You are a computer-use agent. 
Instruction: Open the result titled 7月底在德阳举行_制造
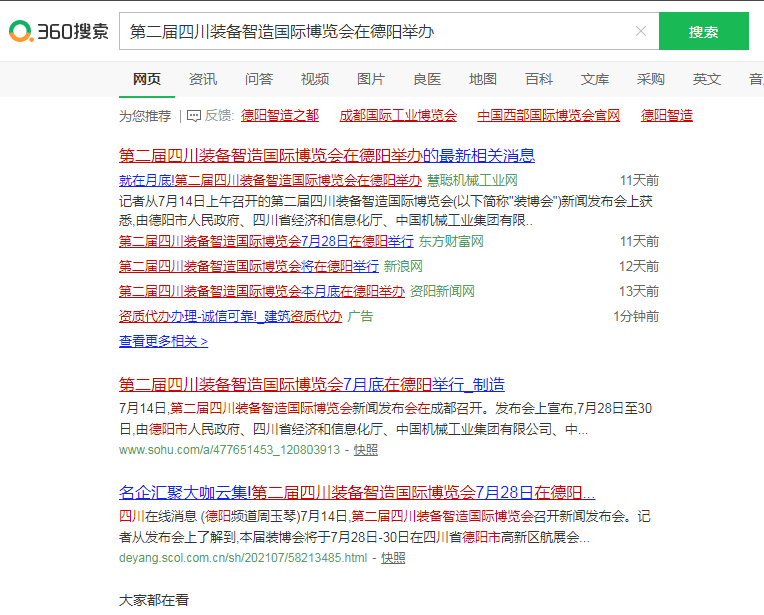tap(312, 384)
